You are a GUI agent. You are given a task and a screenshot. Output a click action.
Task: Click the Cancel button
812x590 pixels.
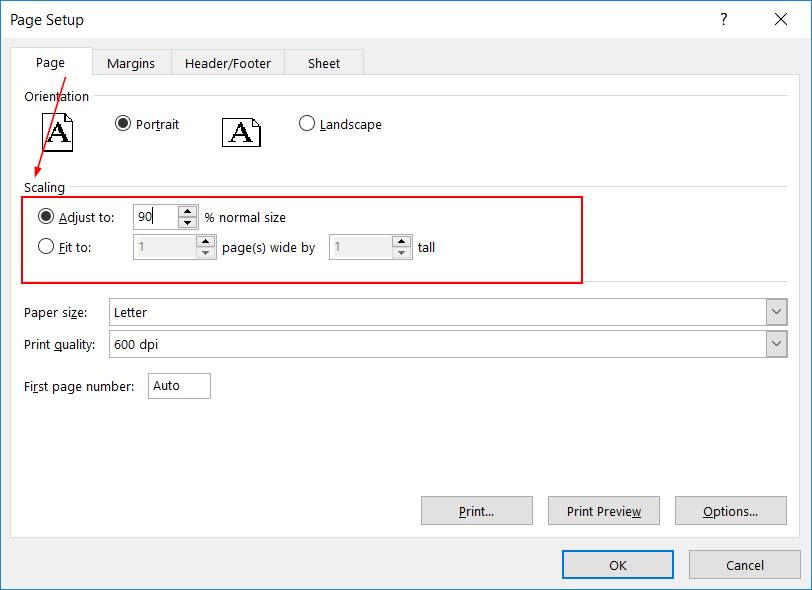[x=745, y=565]
